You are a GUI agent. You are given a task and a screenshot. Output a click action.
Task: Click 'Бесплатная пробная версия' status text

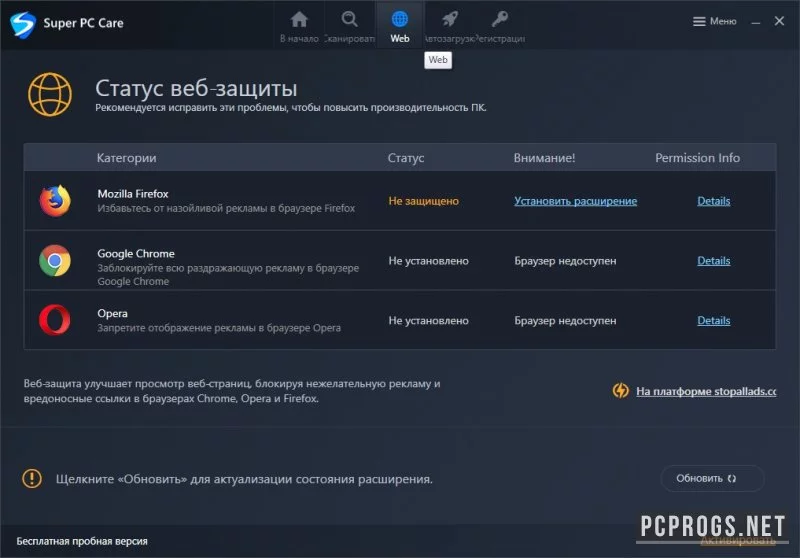tap(82, 541)
